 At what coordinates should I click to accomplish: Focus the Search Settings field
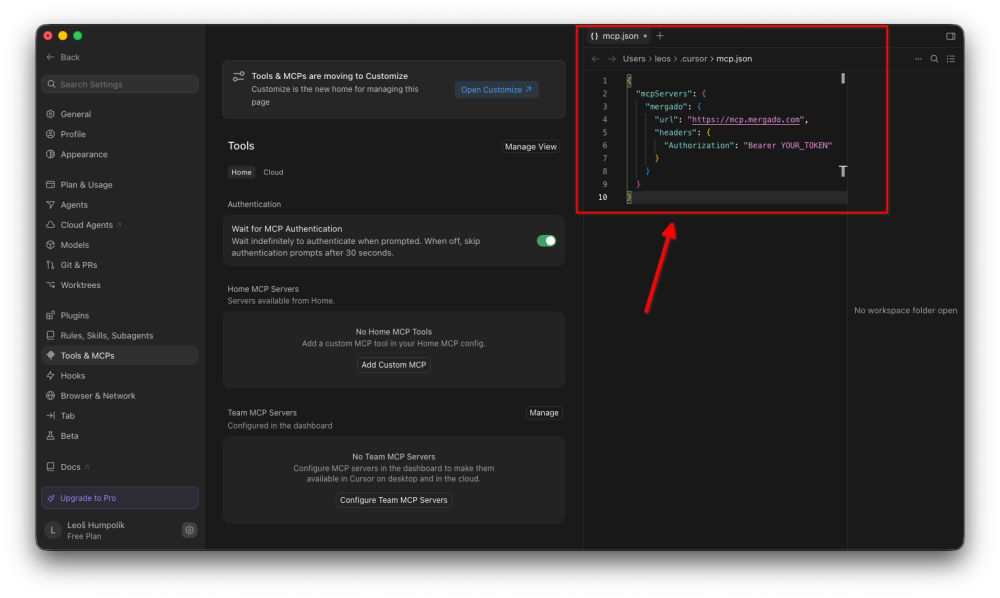point(120,84)
